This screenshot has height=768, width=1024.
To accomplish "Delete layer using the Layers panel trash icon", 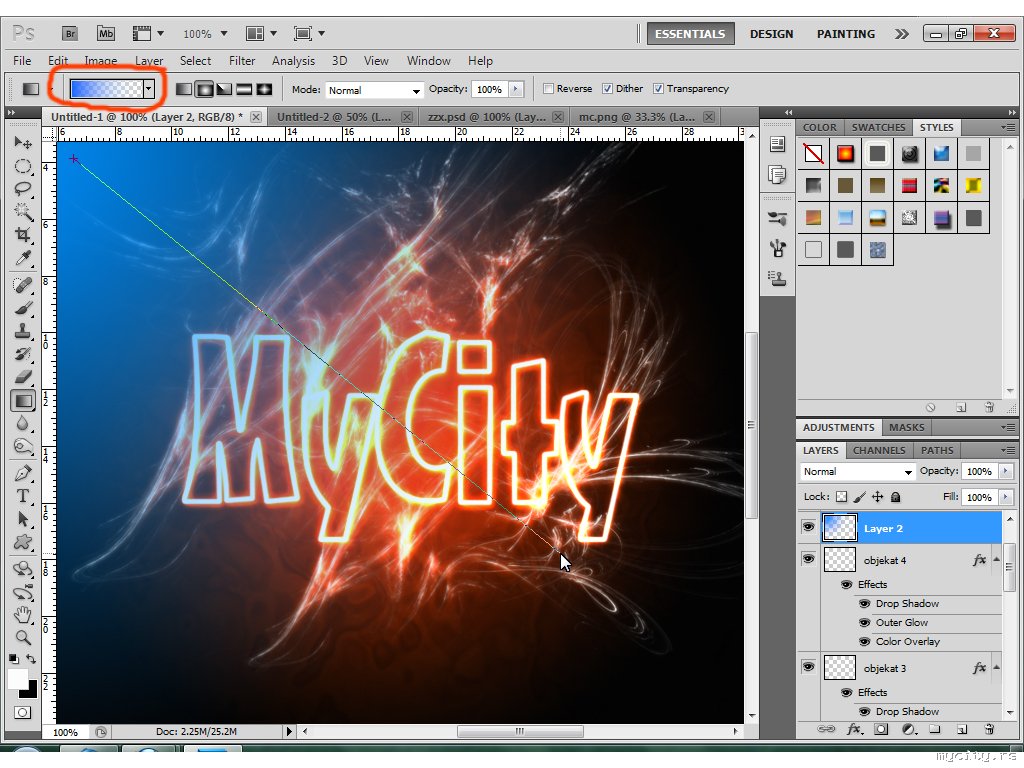I will (988, 730).
